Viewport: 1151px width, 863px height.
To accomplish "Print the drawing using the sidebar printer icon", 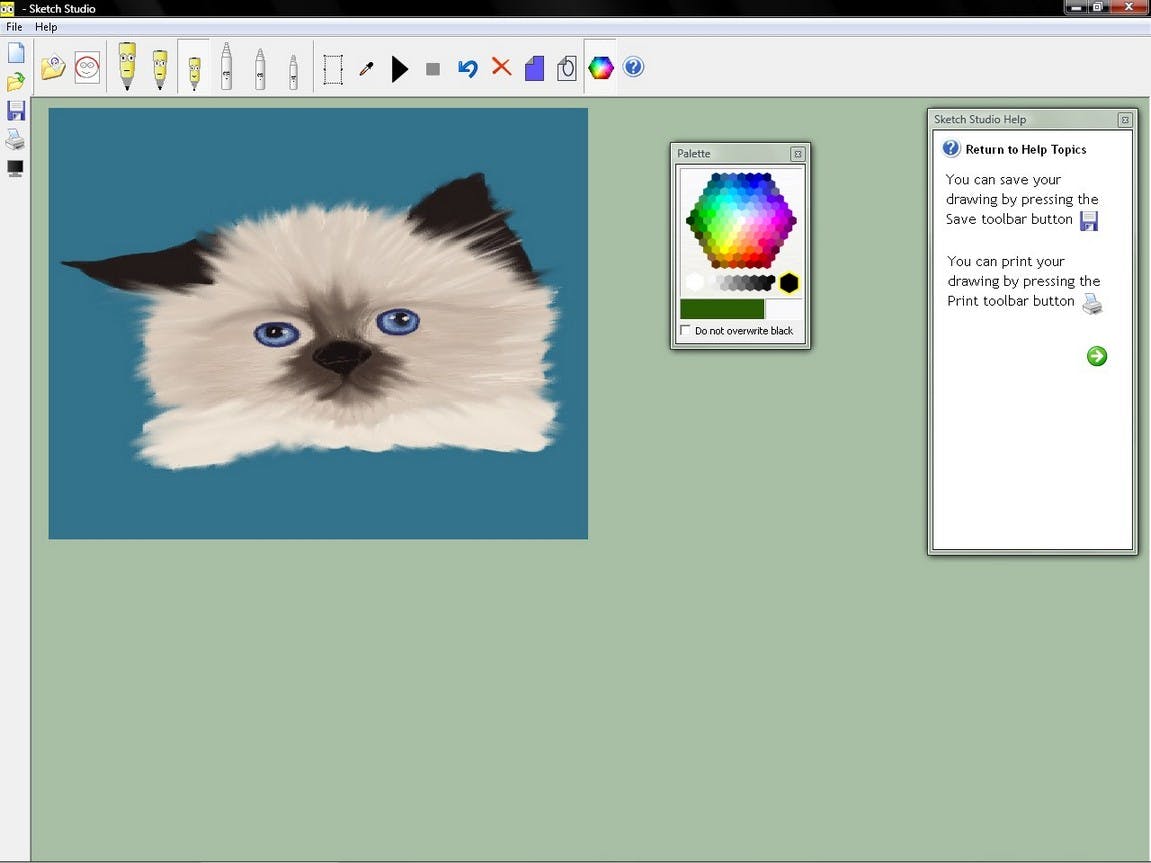I will tap(15, 139).
